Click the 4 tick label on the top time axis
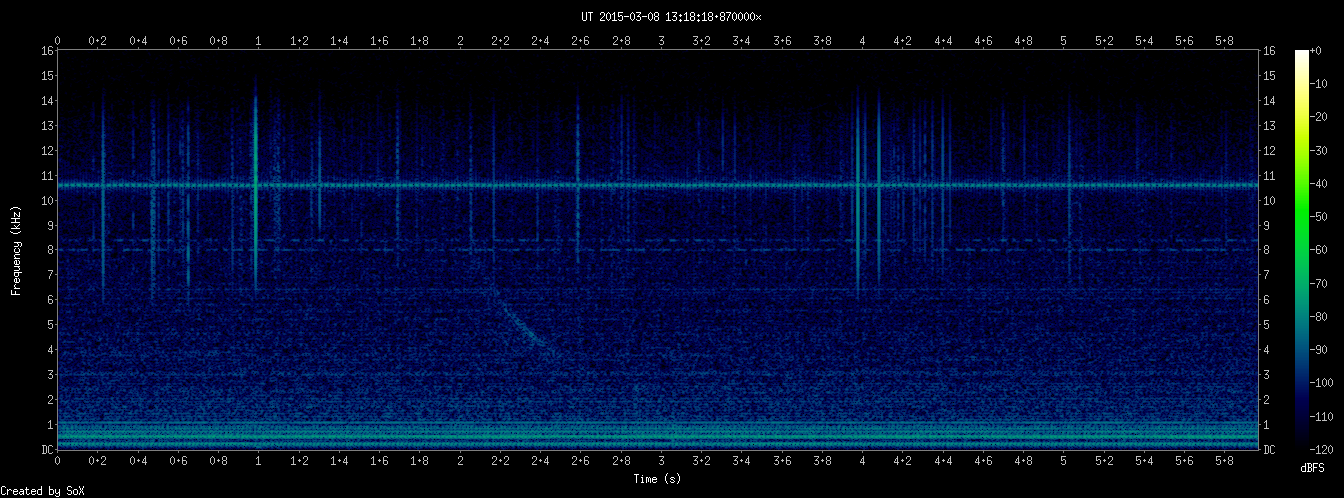 [862, 41]
